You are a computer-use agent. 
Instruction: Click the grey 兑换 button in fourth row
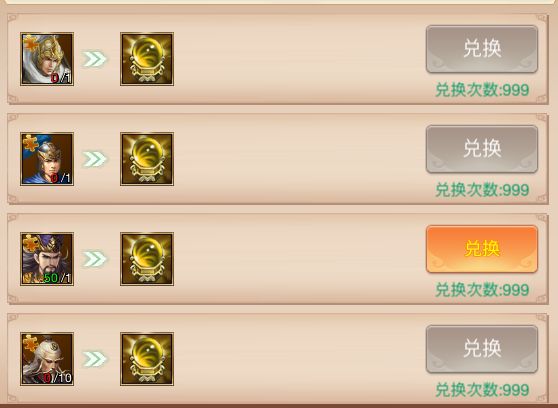point(482,349)
